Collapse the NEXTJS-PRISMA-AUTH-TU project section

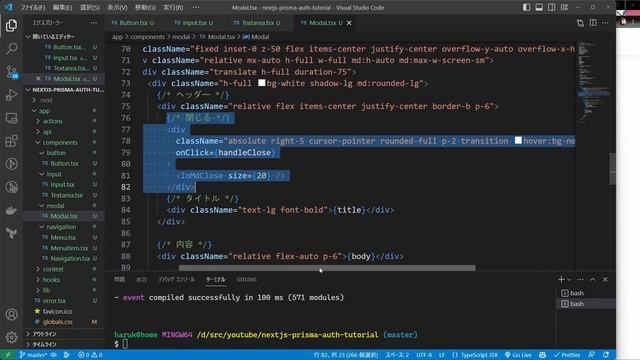point(63,90)
